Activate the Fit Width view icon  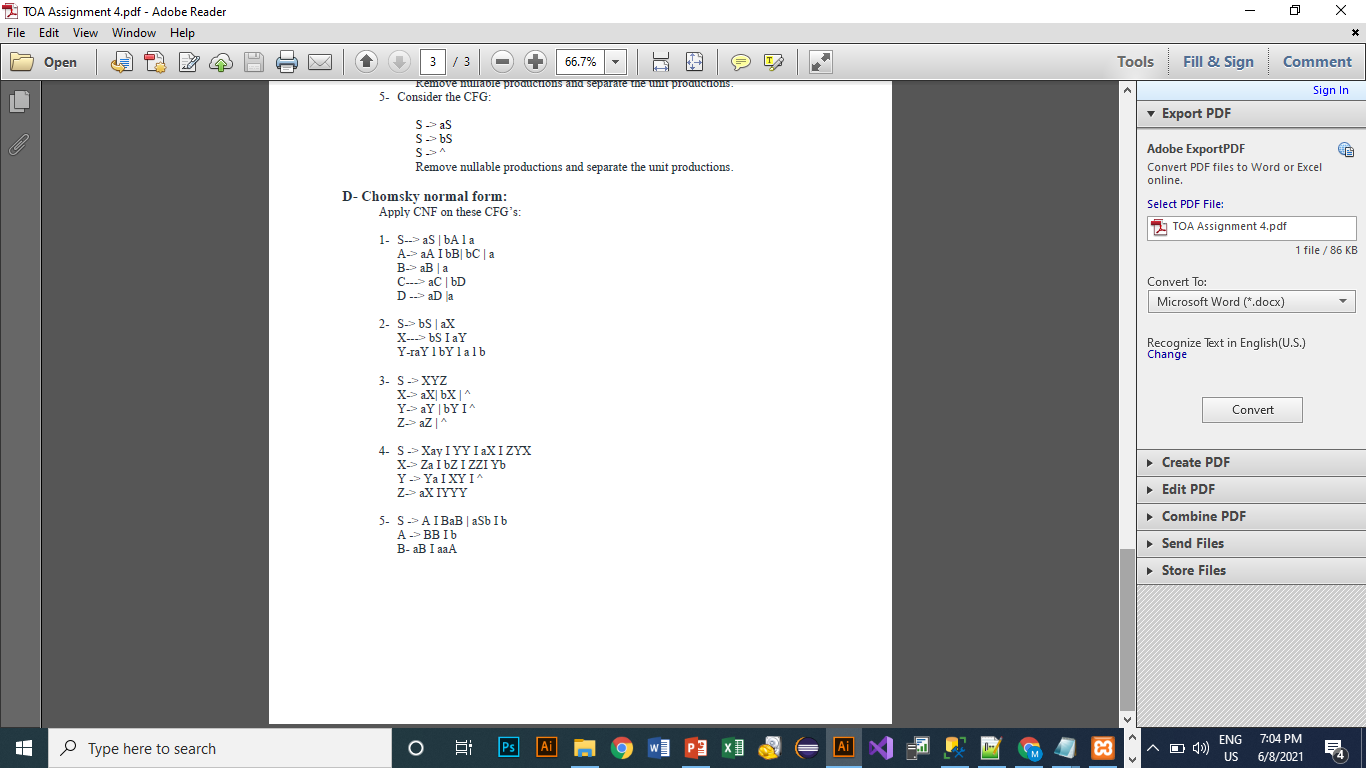pos(658,61)
